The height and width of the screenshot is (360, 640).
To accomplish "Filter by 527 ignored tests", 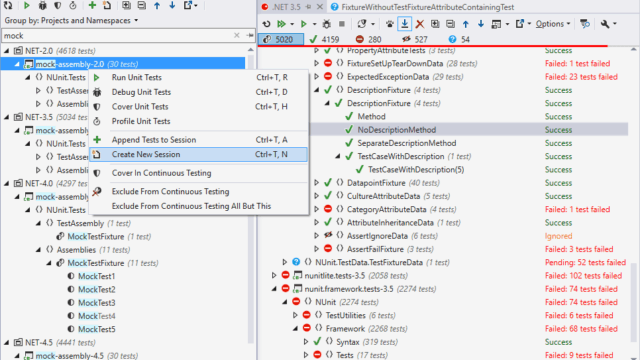I will coord(414,39).
